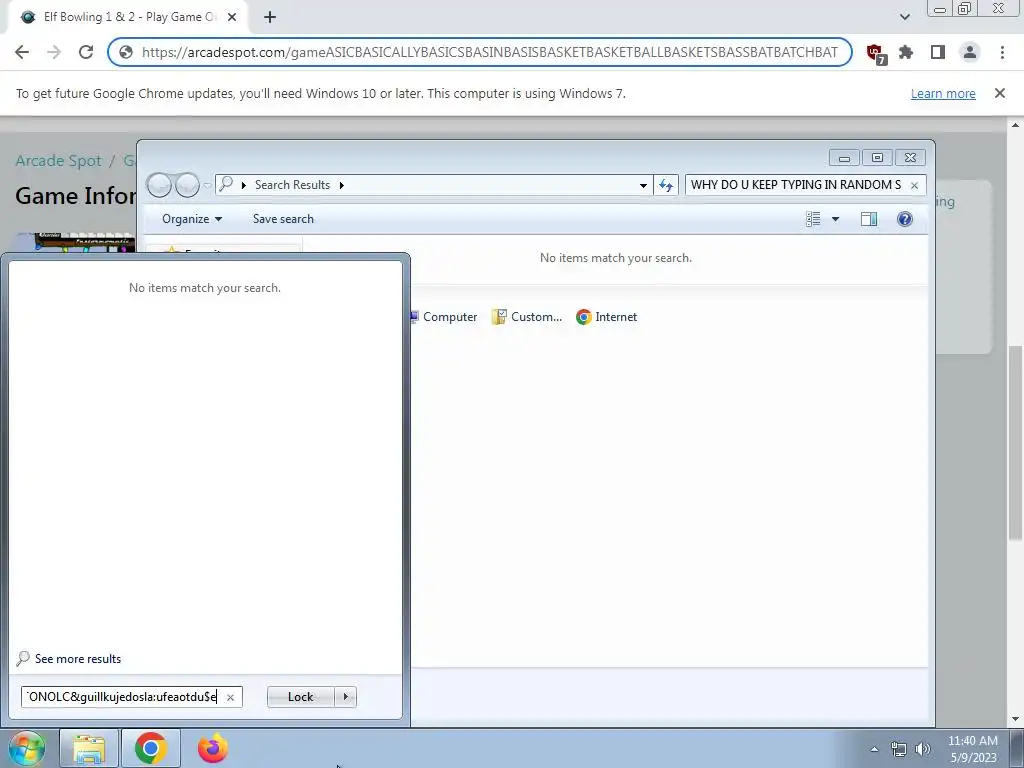Go back in Chrome's page history
The image size is (1024, 768).
[x=22, y=52]
